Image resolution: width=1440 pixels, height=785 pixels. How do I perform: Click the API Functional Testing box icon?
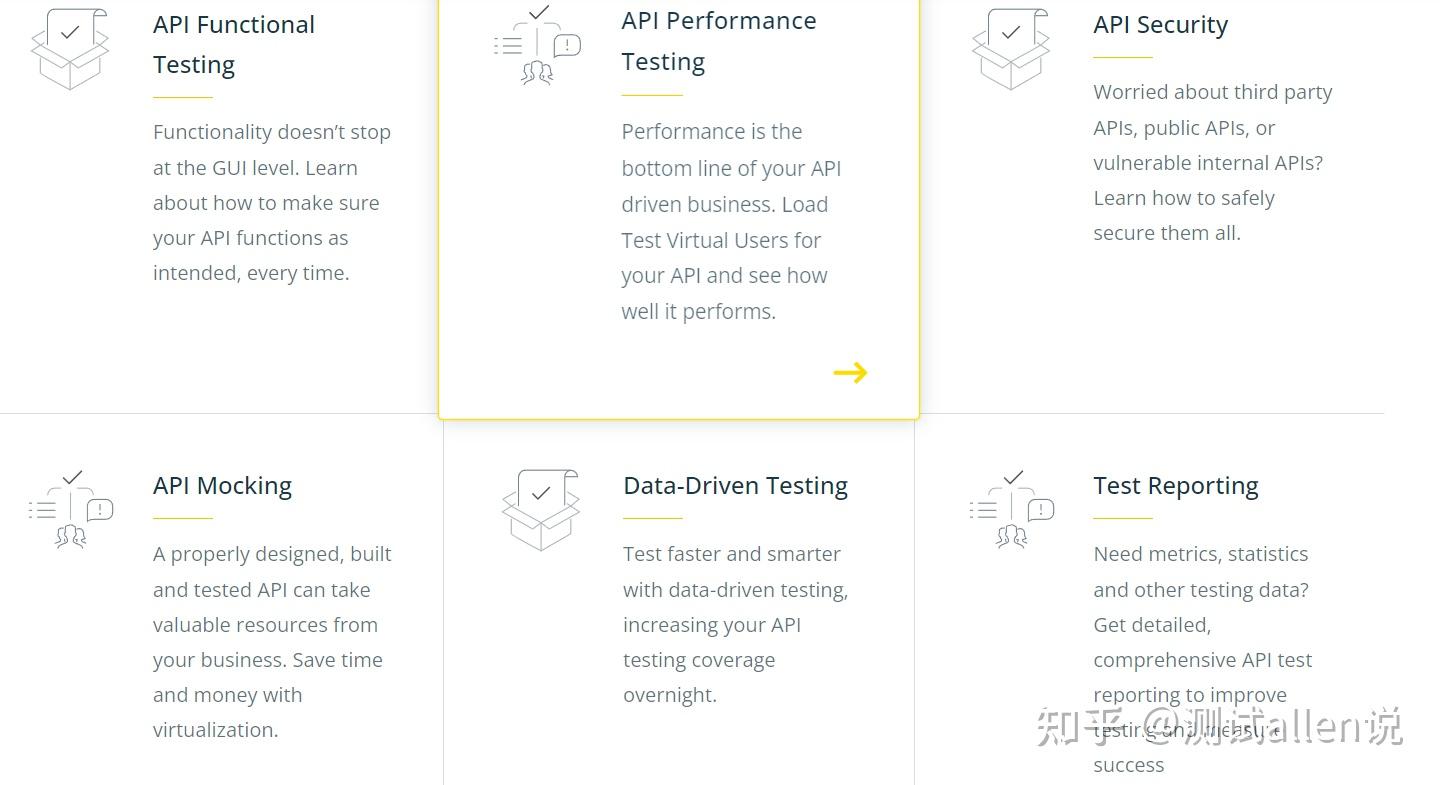tap(70, 48)
